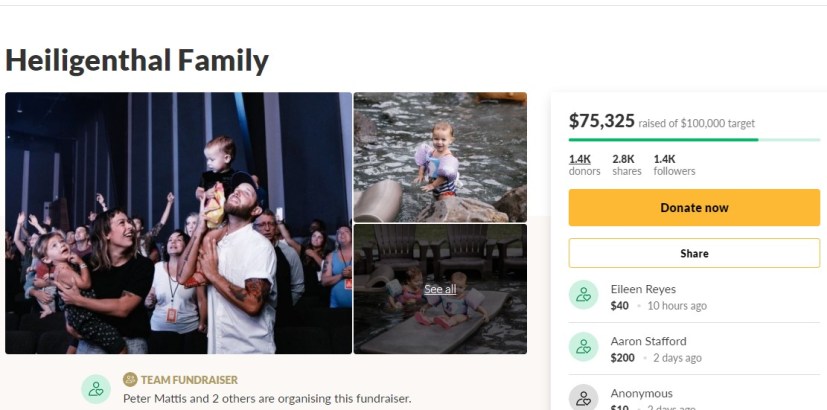The height and width of the screenshot is (410, 827).
Task: Click the organiser avatar icon beside Peter Mattis
Action: click(x=96, y=389)
